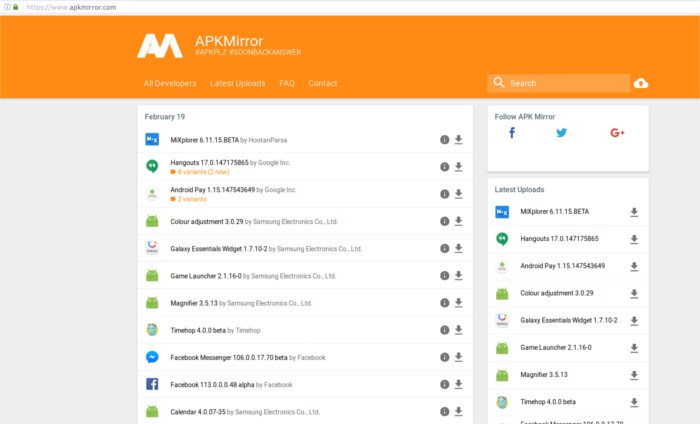Show info for Game Launcher 2.1.16-0
700x424 pixels.
coord(444,276)
